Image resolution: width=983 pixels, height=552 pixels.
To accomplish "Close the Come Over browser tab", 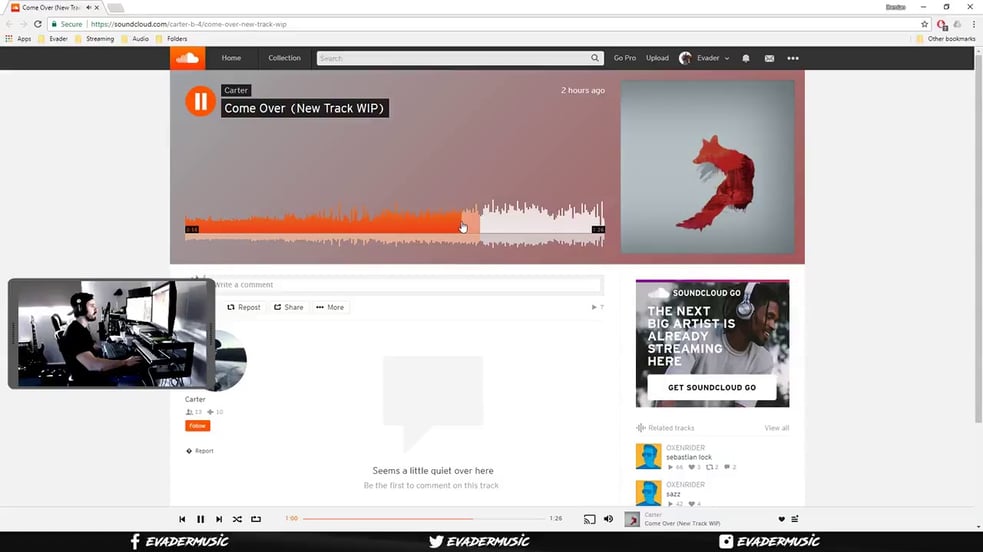I will [x=97, y=8].
